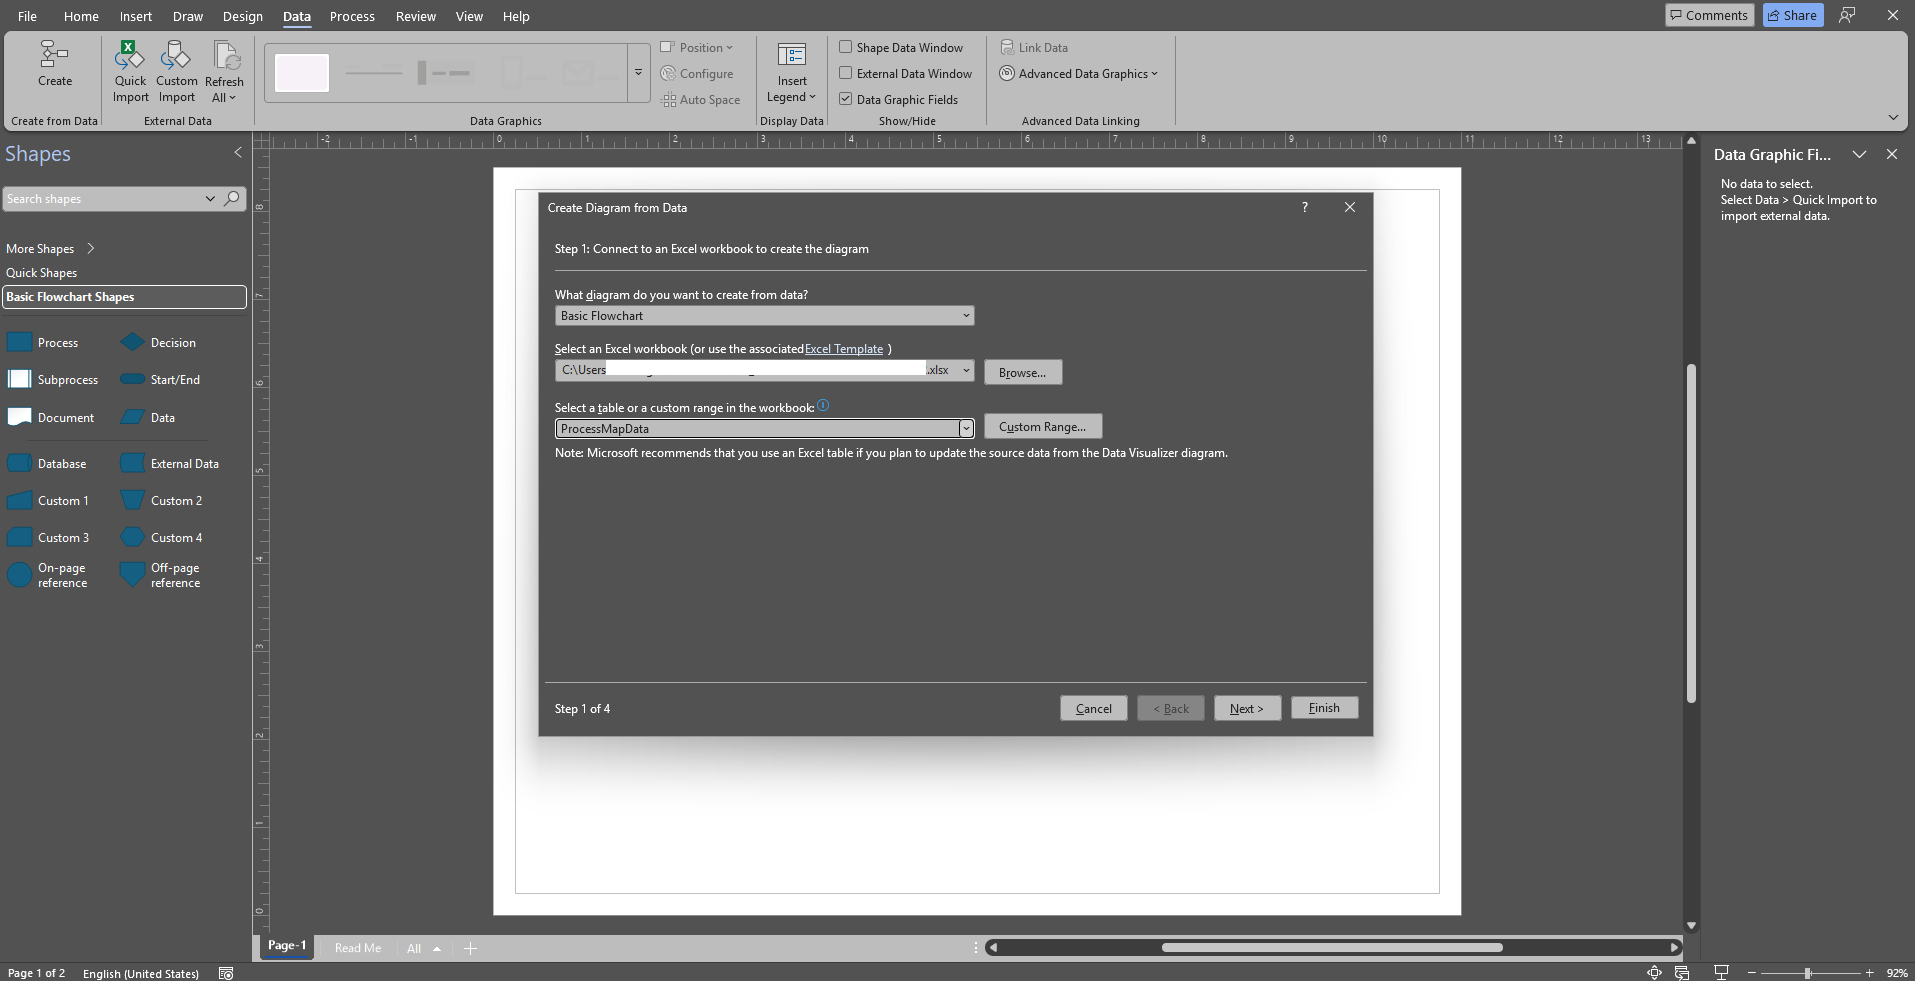Viewport: 1915px width, 981px height.
Task: Open the dialog help question mark
Action: [x=1304, y=207]
